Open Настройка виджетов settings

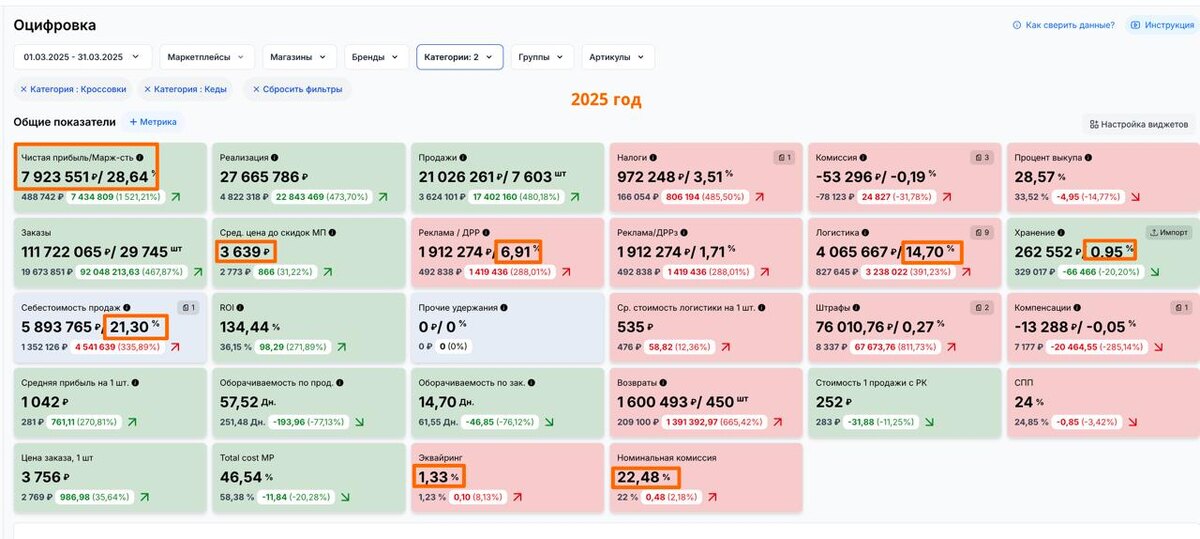coord(1140,124)
